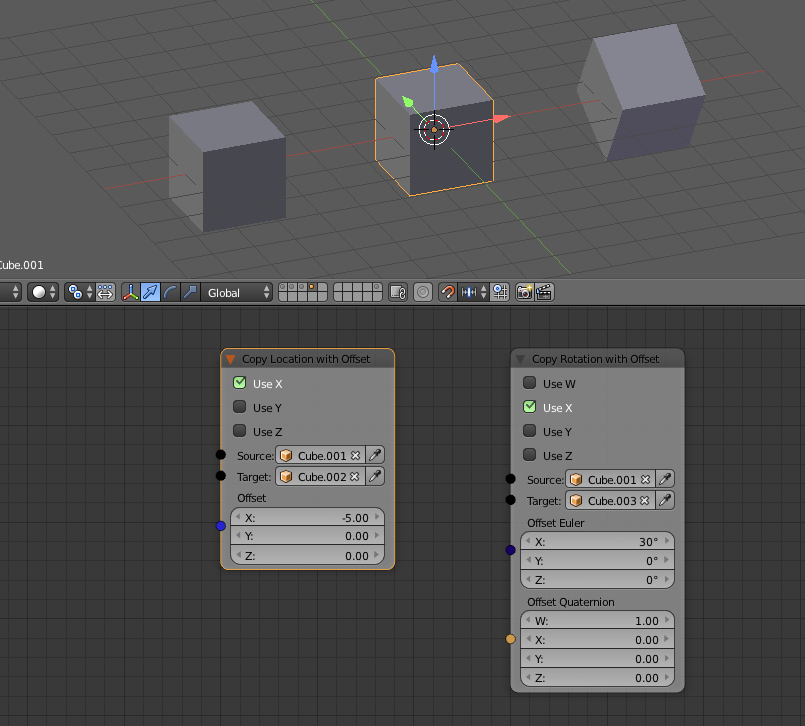Click the snap magnet icon
The width and height of the screenshot is (805, 726).
pyautogui.click(x=448, y=293)
